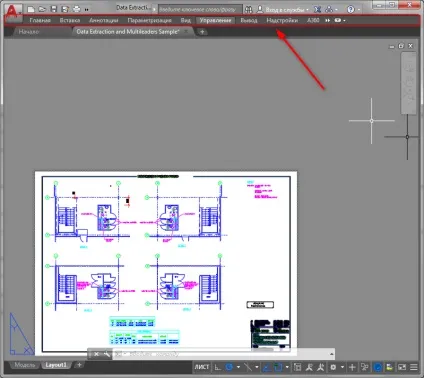424x378 pixels.
Task: Click the binoculars search icon
Action: click(x=248, y=10)
